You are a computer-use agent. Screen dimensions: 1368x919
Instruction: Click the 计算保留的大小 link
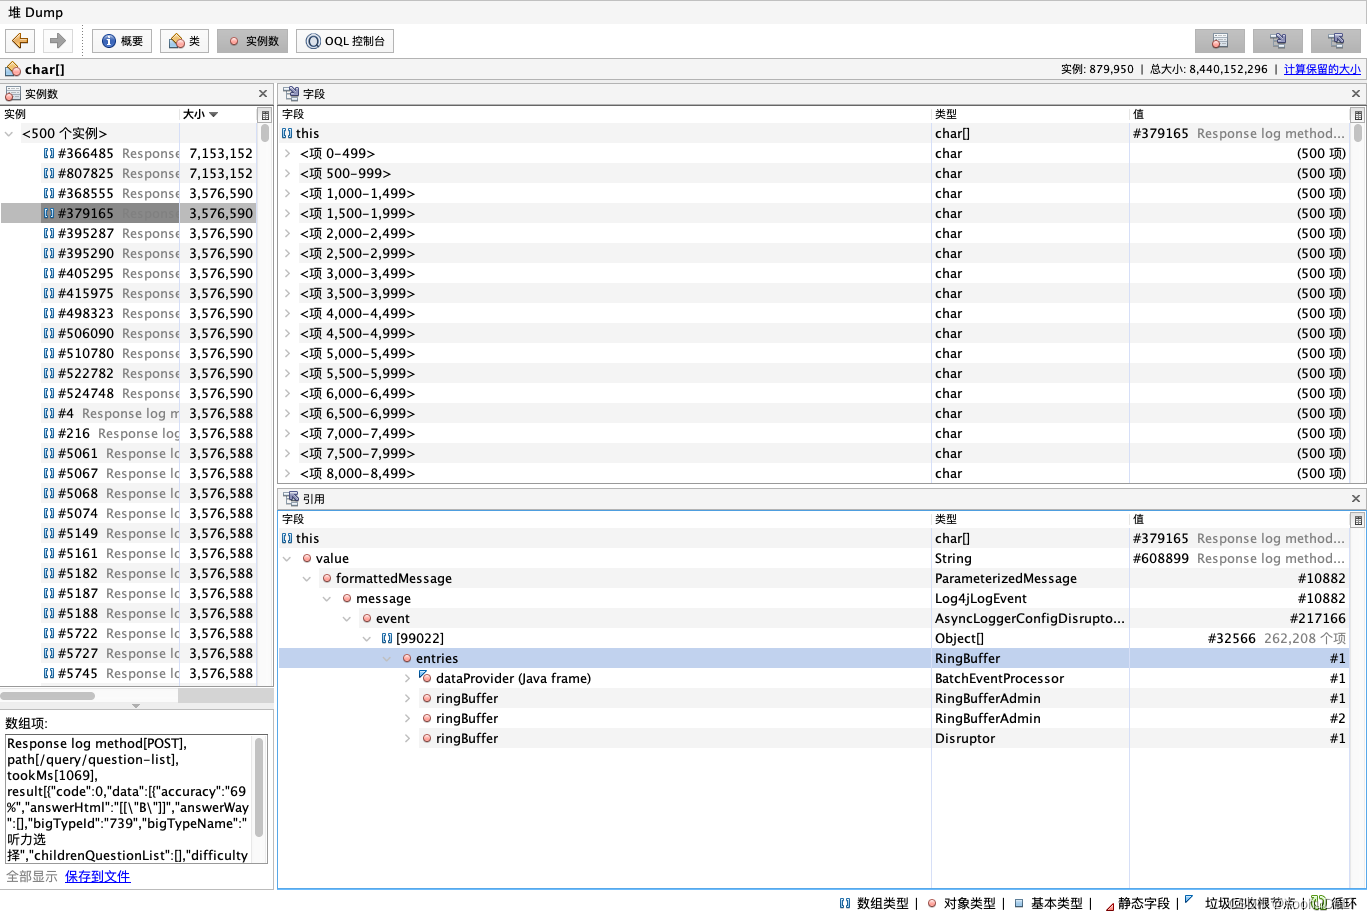[1322, 70]
